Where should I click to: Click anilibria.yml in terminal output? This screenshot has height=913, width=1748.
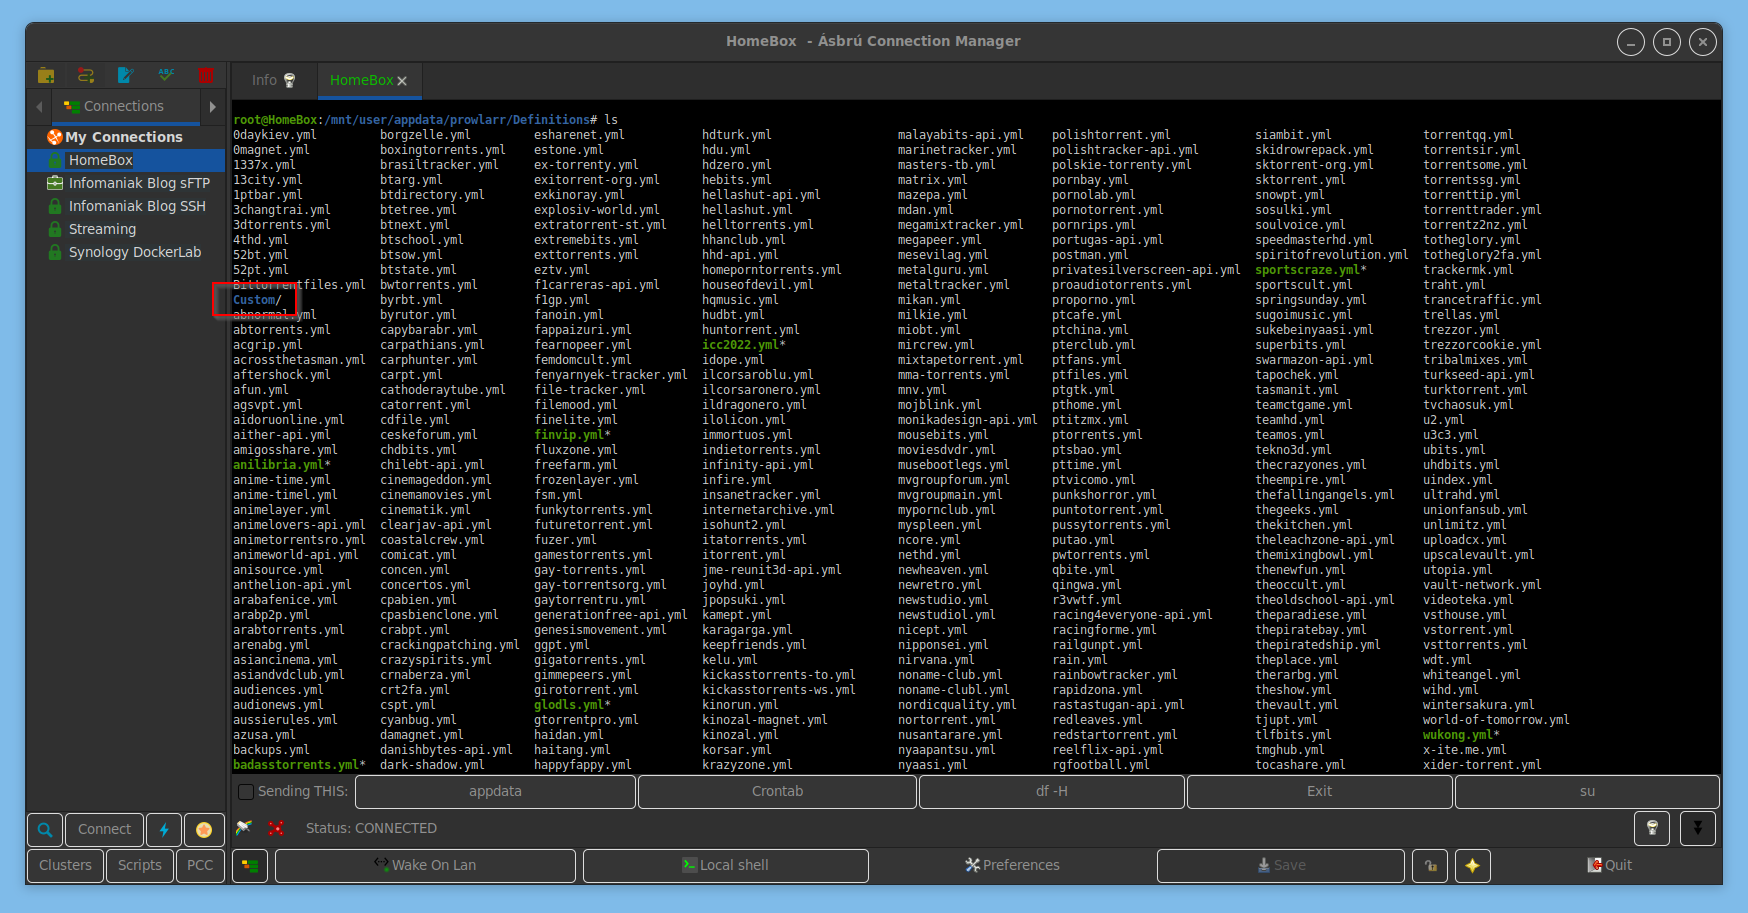(279, 465)
